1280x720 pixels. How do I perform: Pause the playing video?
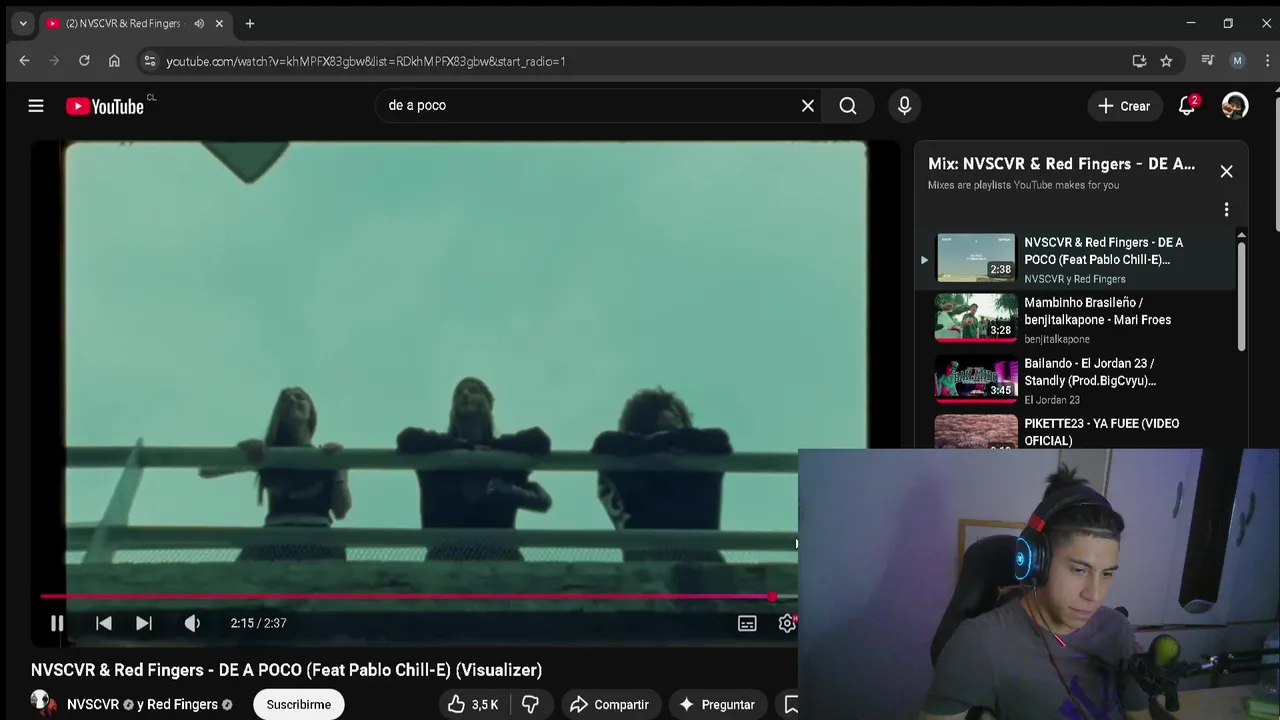[57, 623]
